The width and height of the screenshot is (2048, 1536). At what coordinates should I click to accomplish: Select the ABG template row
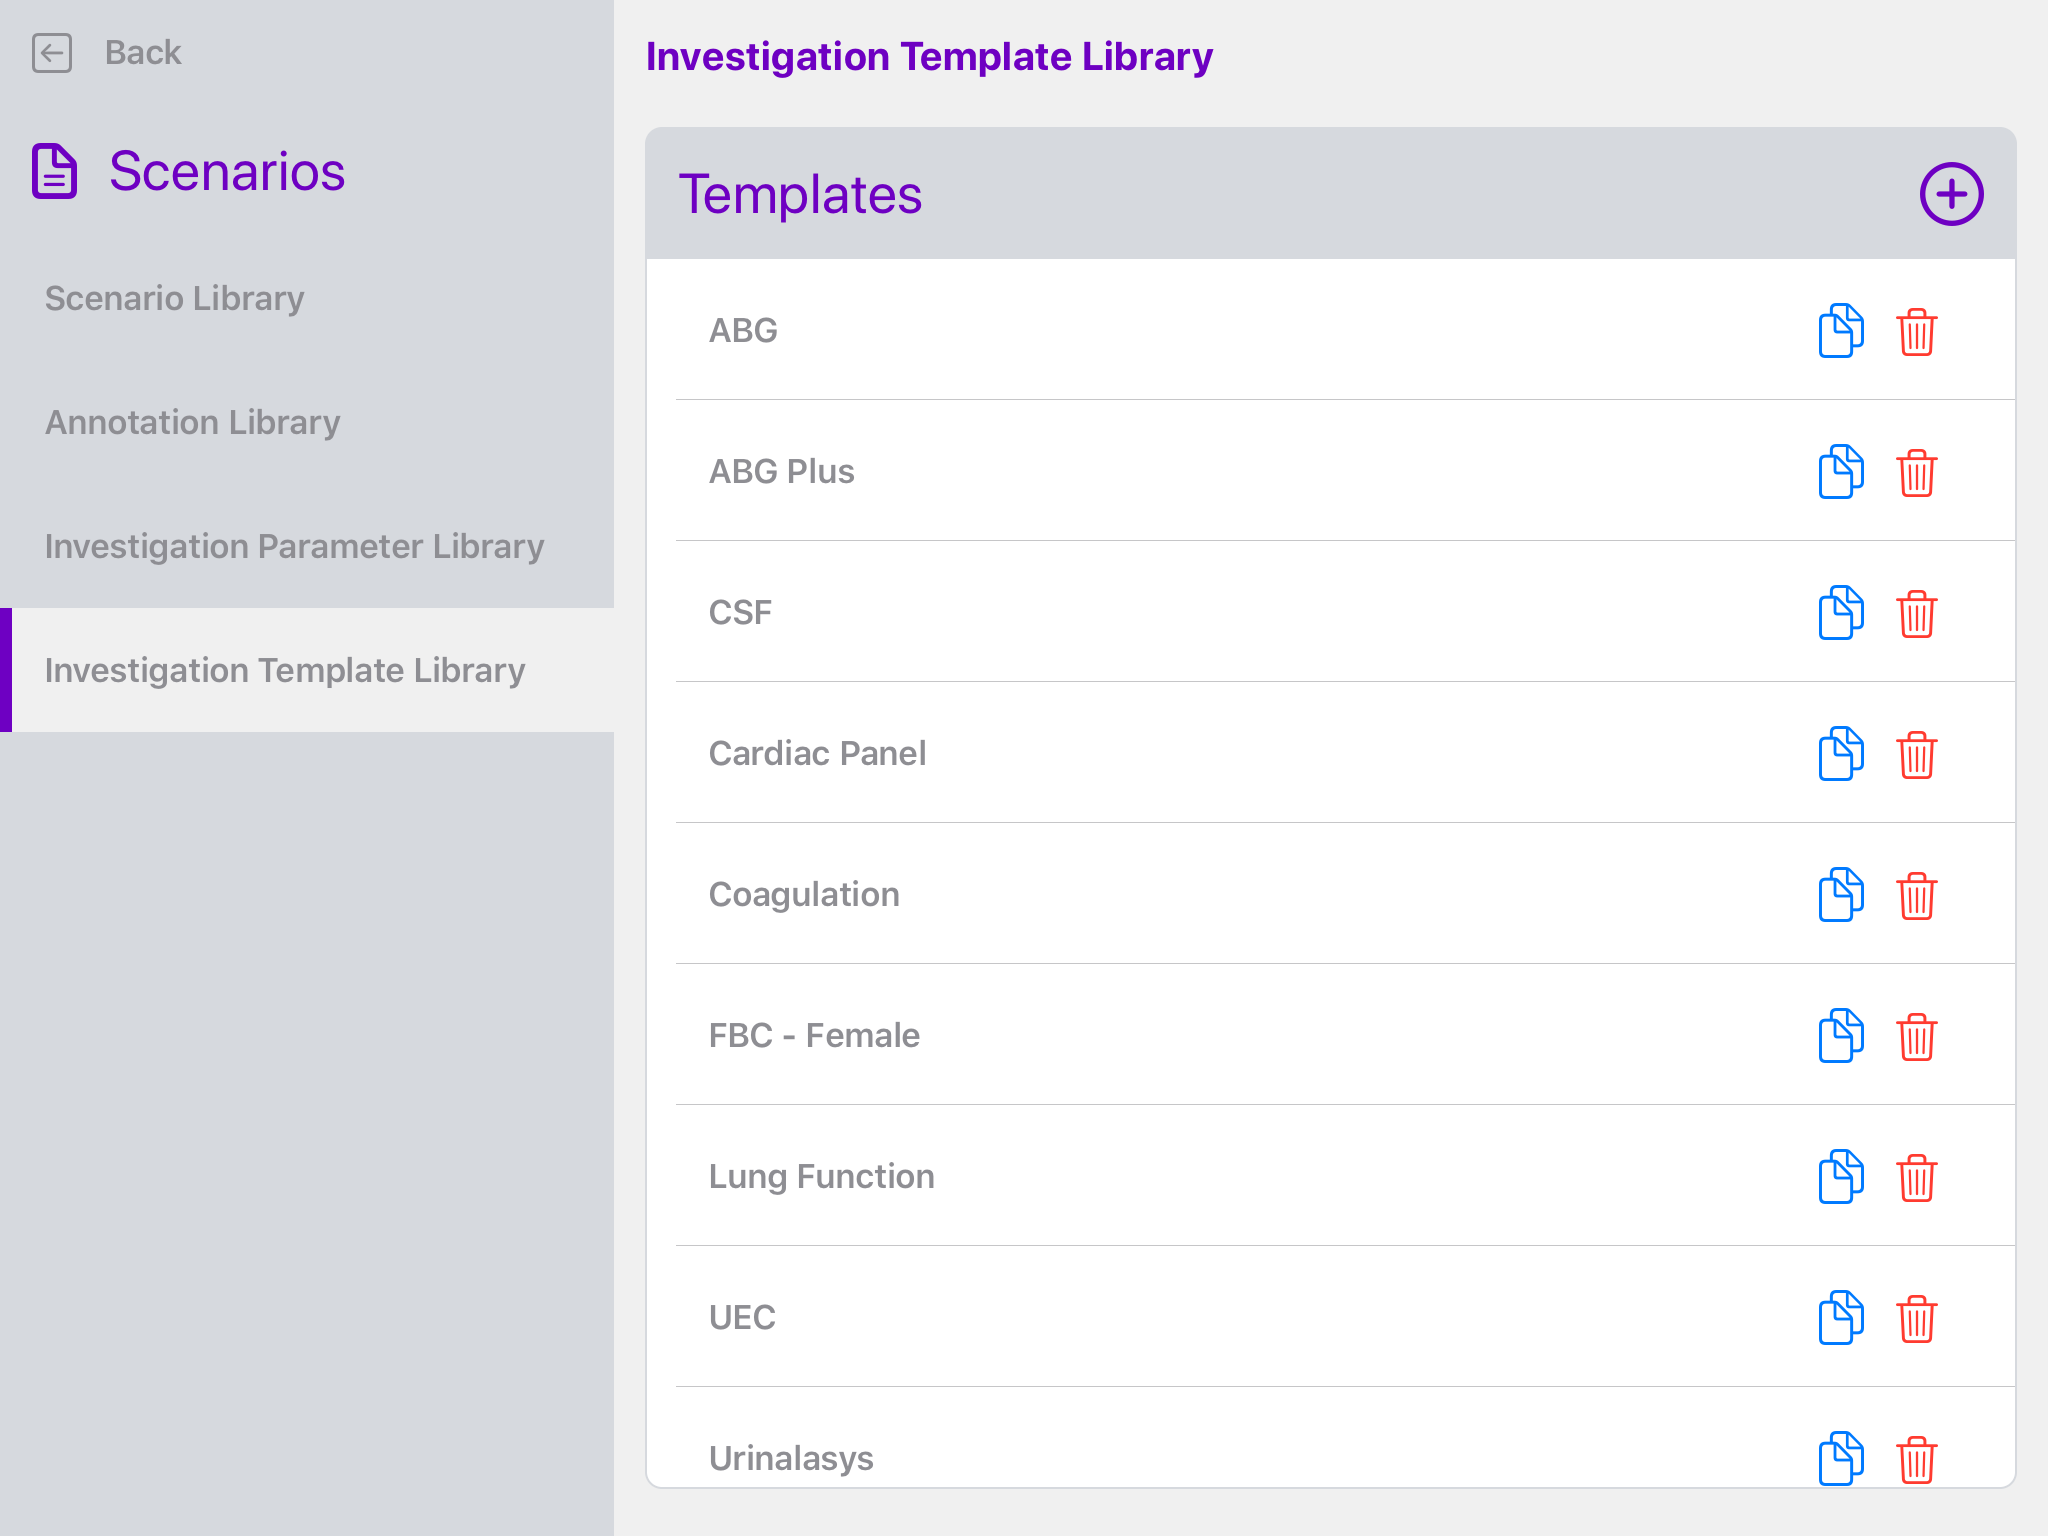1100,330
